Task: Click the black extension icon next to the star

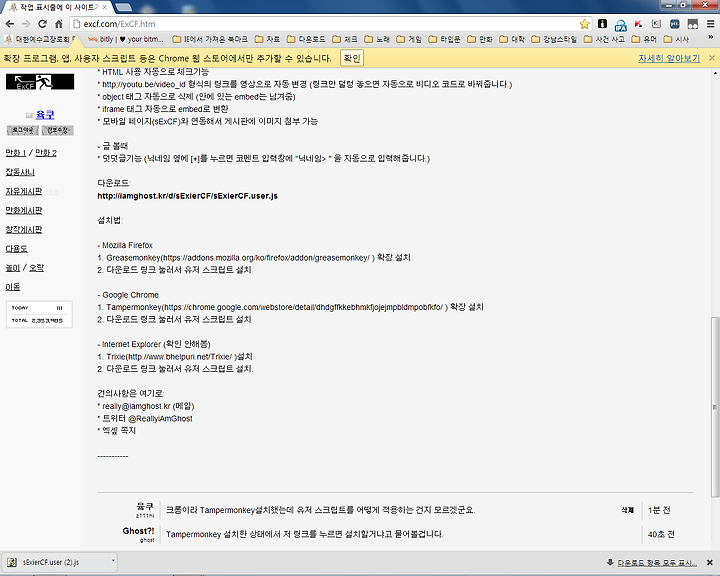Action: tap(602, 24)
